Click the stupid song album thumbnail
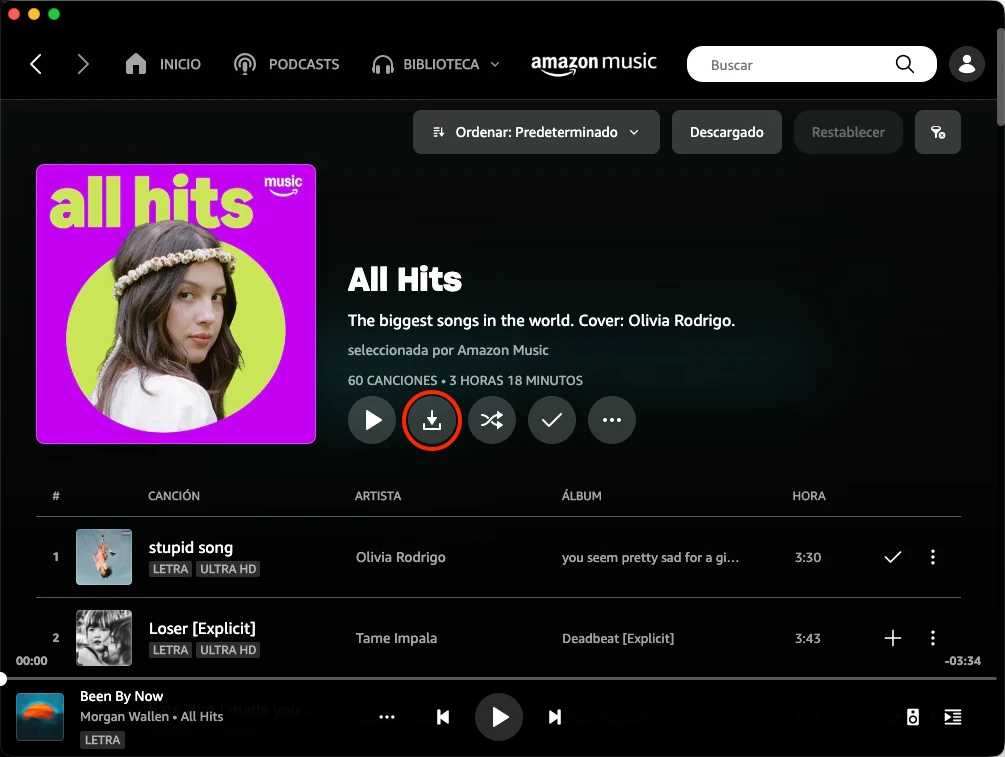Viewport: 1005px width, 757px height. (104, 557)
